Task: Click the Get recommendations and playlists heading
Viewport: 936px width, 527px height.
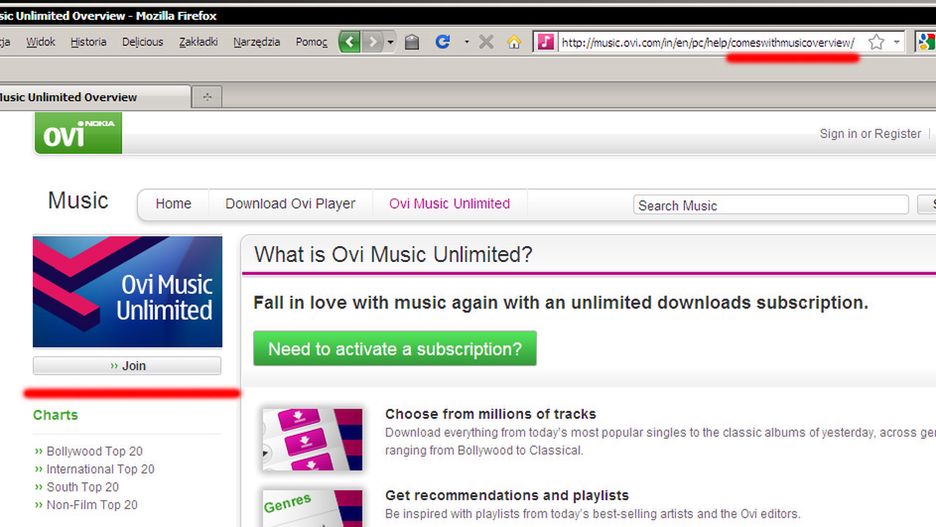Action: [507, 495]
